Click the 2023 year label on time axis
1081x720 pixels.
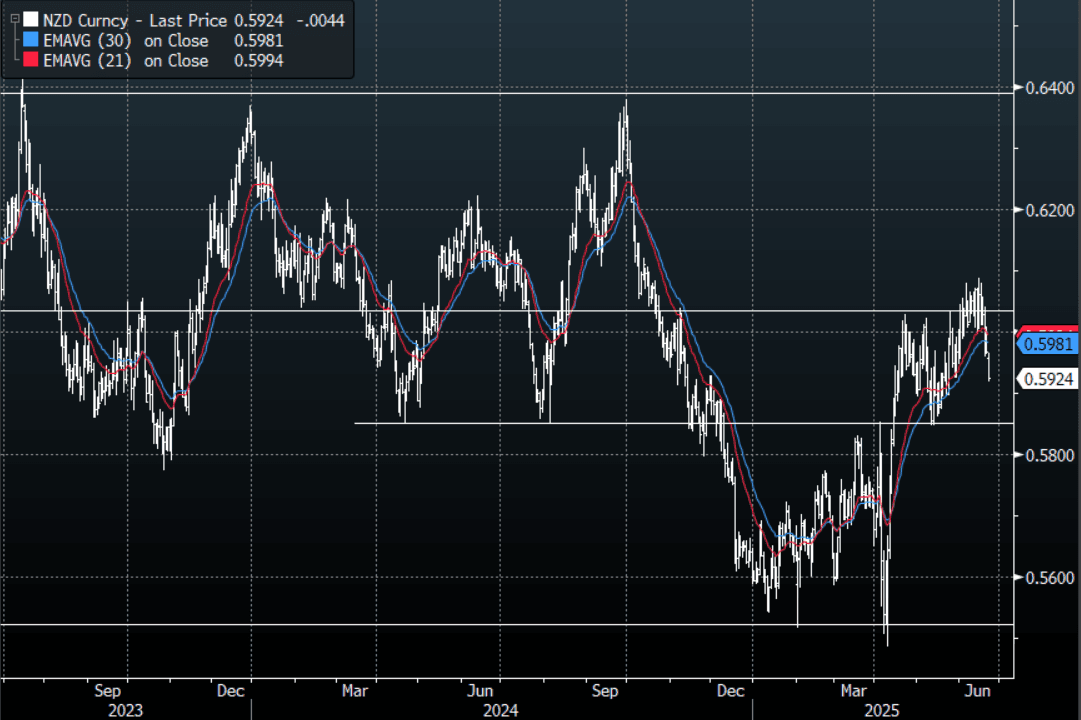click(125, 710)
